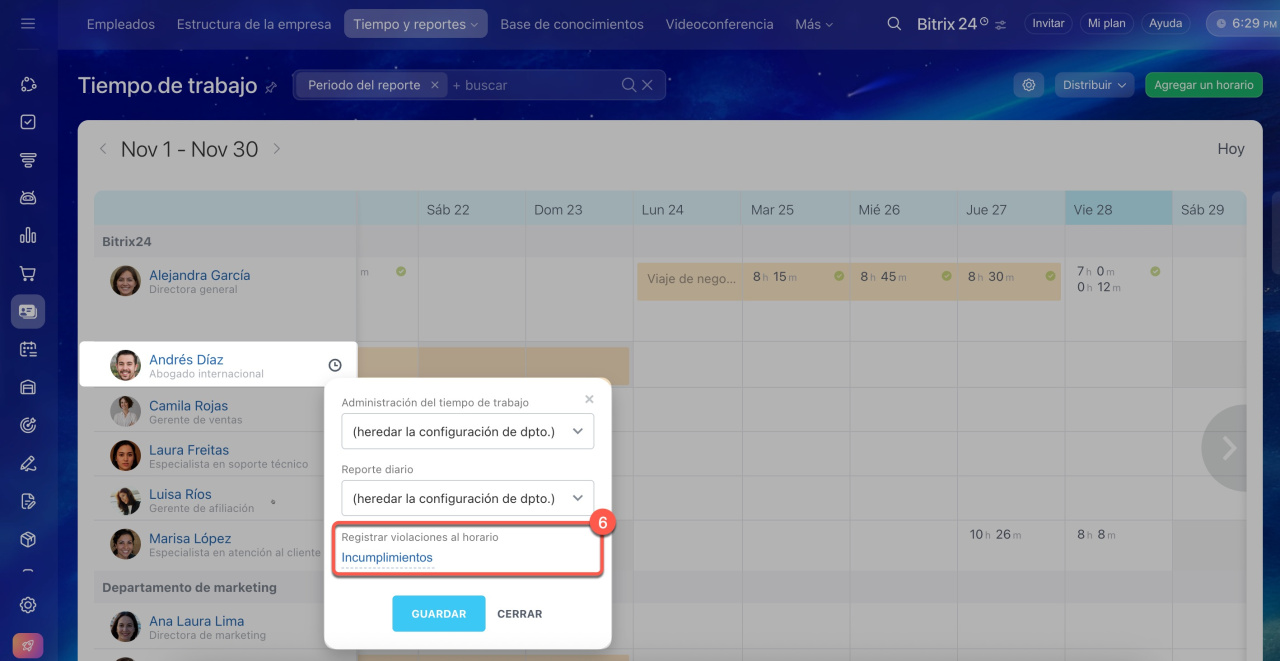
Task: Open the Base de conocimientos tab
Action: coord(571,24)
